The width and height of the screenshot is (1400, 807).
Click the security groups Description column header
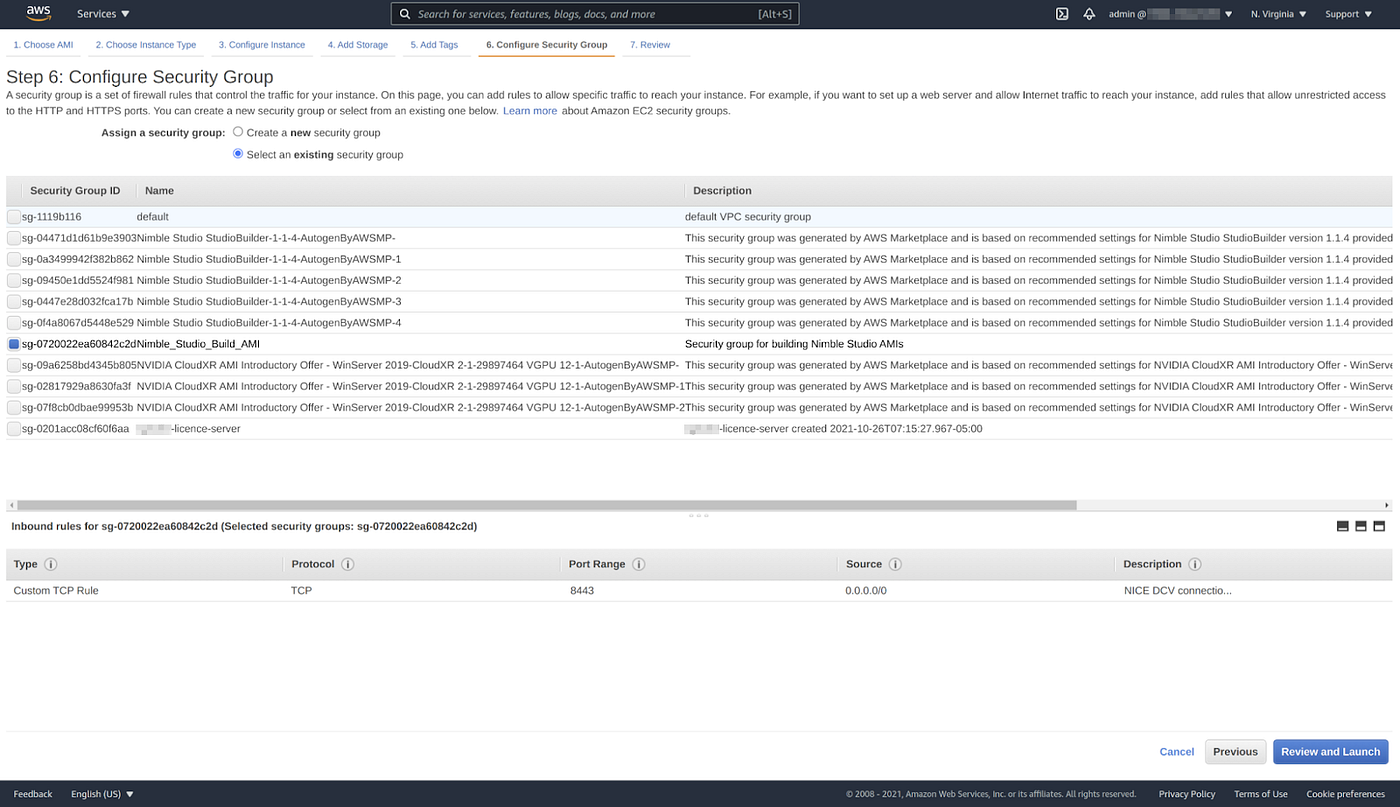tap(722, 190)
